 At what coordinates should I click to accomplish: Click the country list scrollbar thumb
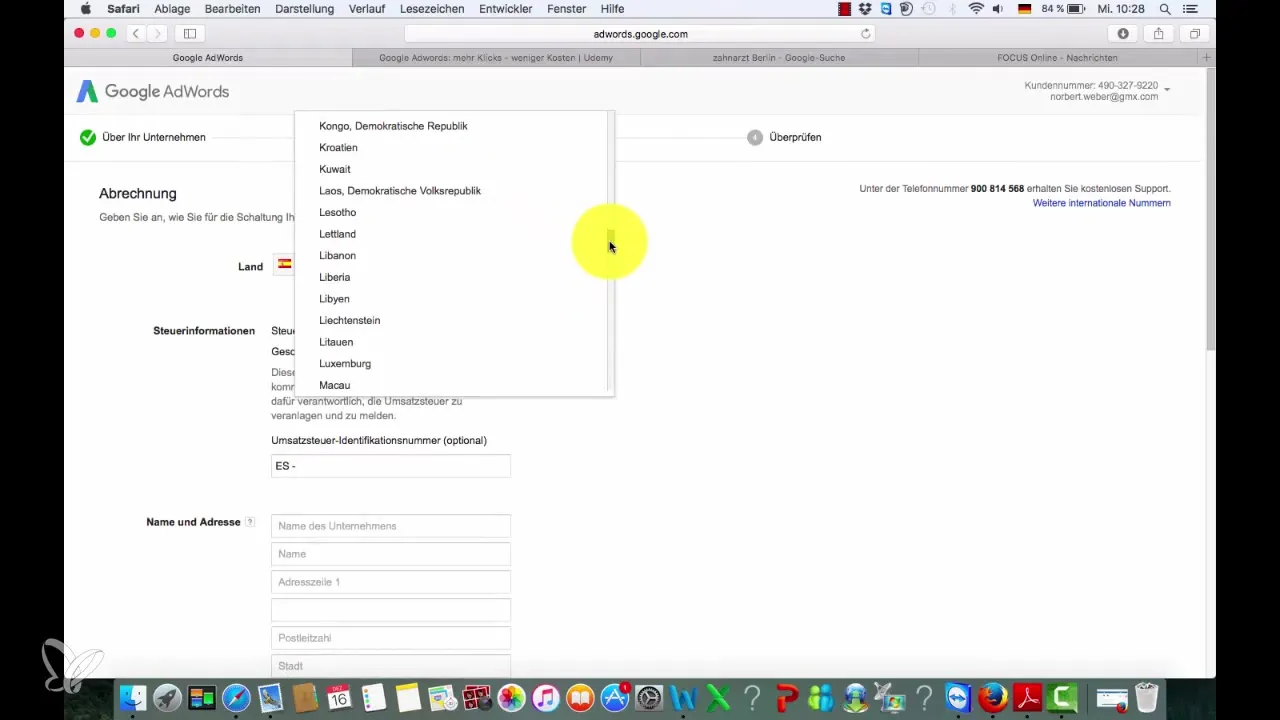click(611, 241)
